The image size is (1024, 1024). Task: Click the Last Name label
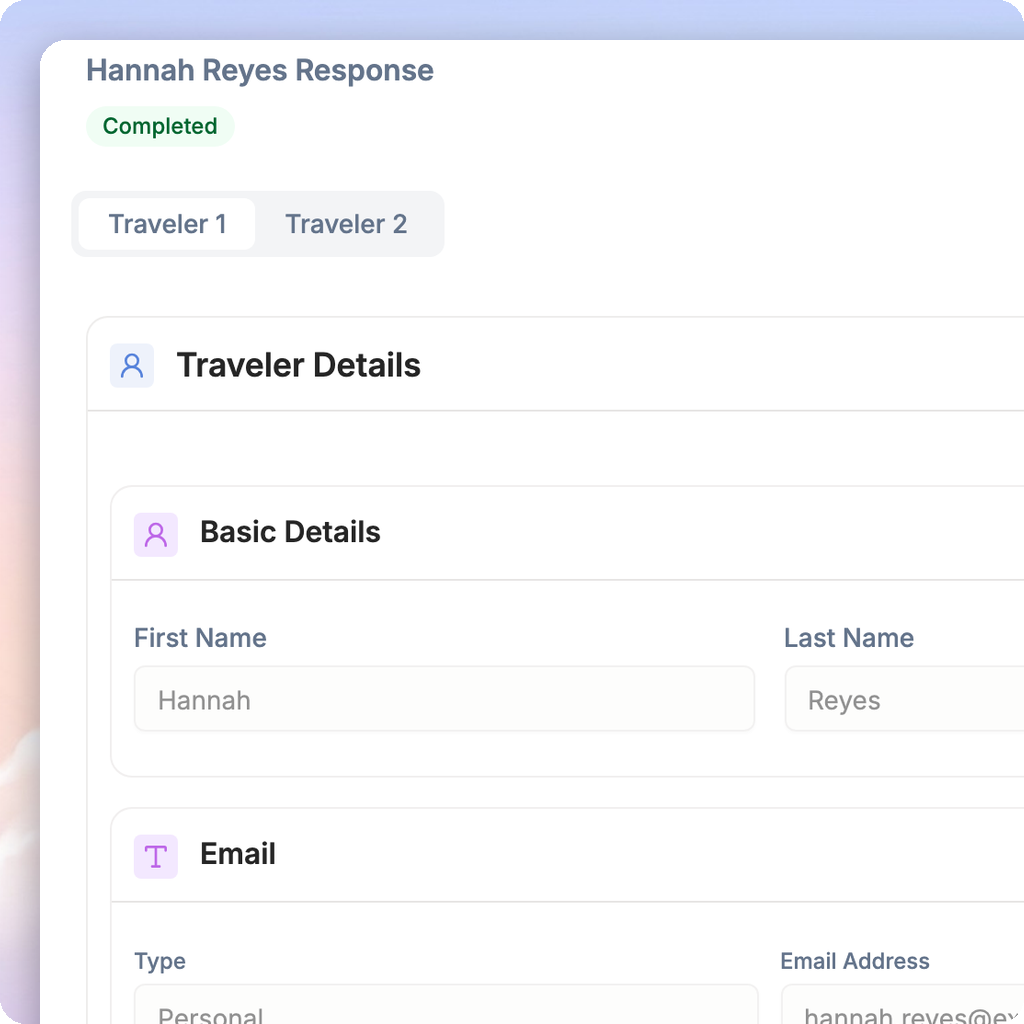tap(848, 638)
